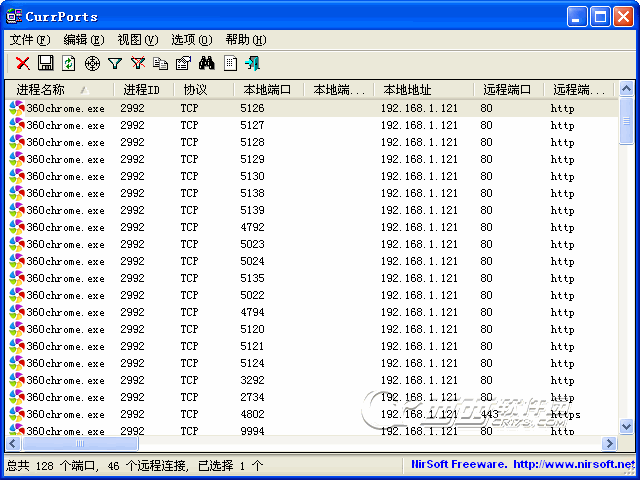The height and width of the screenshot is (480, 640).
Task: Click the crossed-out funnel filter icon
Action: 138,63
